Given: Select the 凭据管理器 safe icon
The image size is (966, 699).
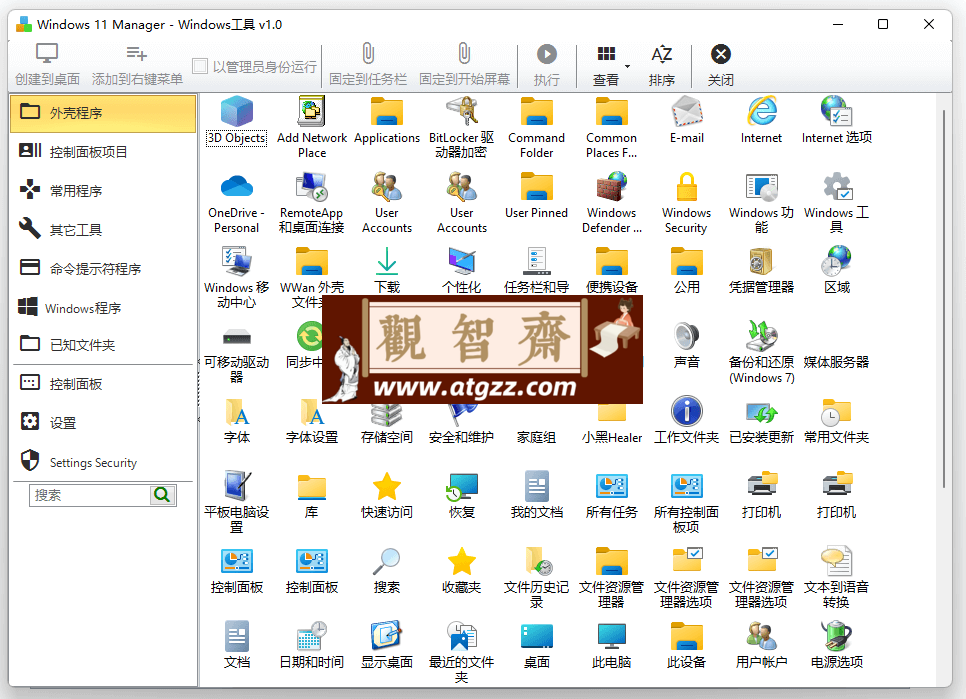Looking at the screenshot, I should pyautogui.click(x=761, y=261).
